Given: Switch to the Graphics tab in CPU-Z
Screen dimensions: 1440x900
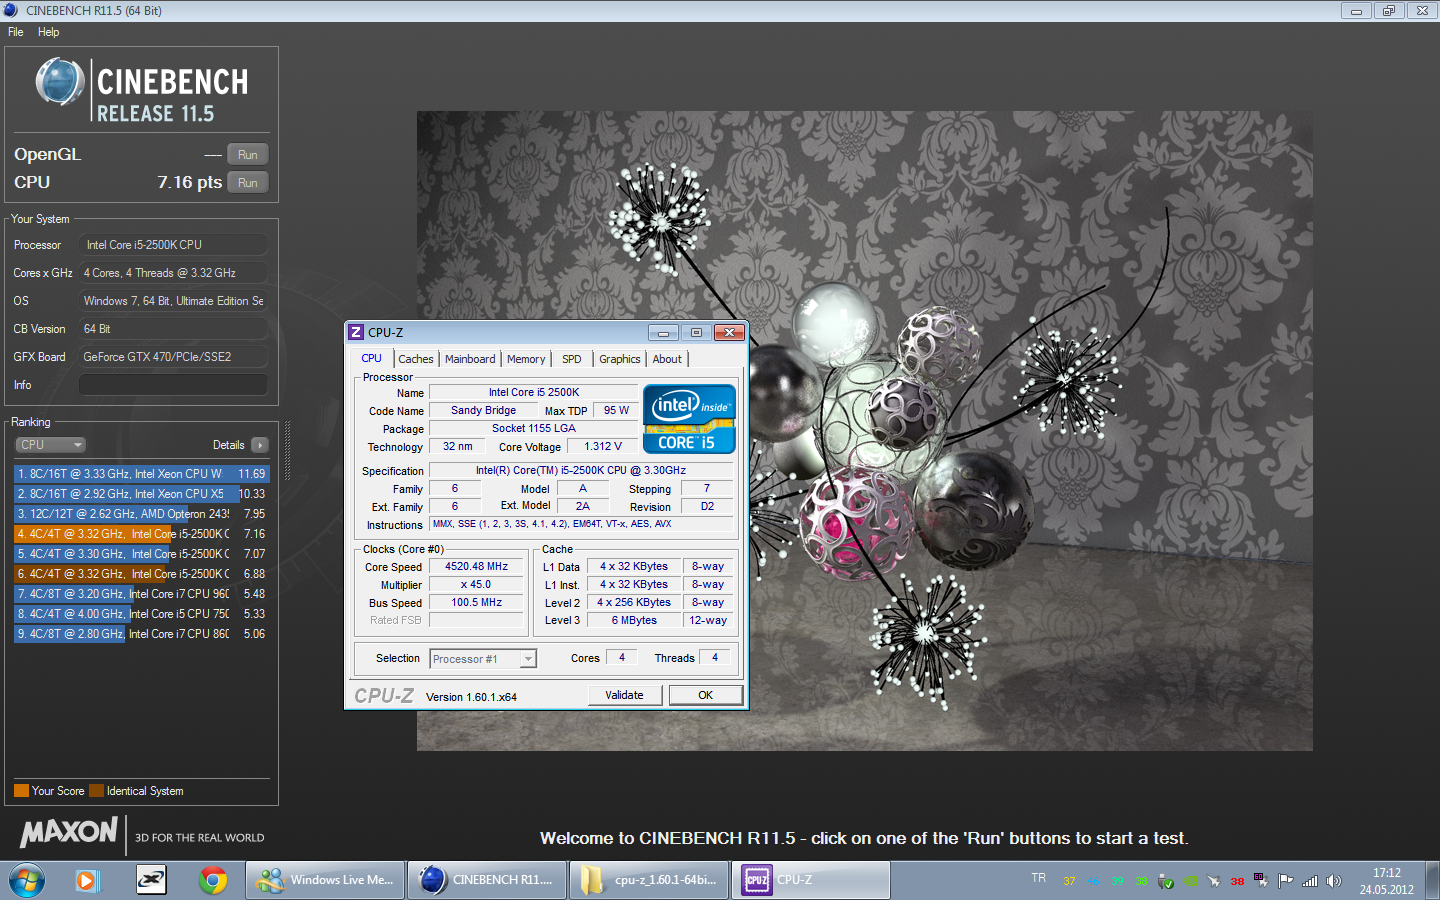Looking at the screenshot, I should click(620, 359).
